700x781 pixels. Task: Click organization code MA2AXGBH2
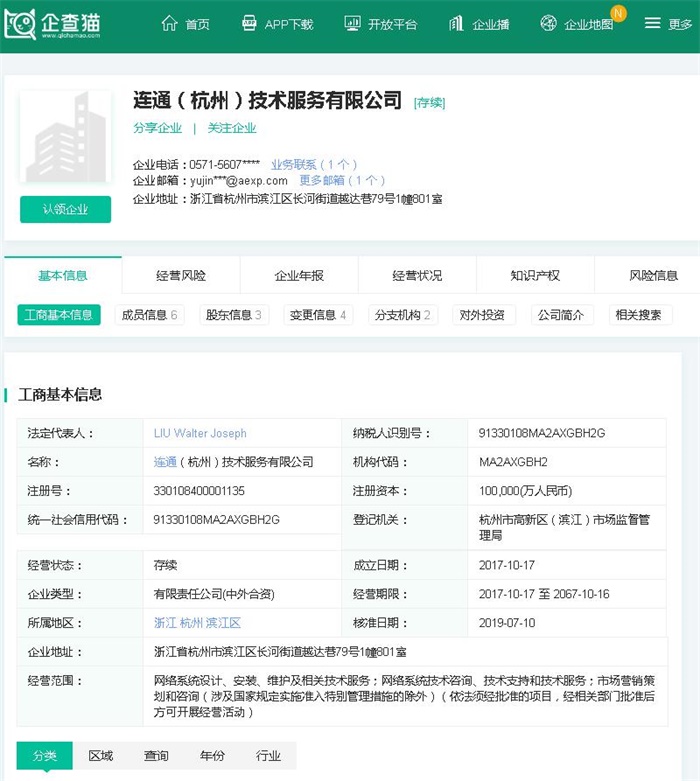click(x=513, y=462)
